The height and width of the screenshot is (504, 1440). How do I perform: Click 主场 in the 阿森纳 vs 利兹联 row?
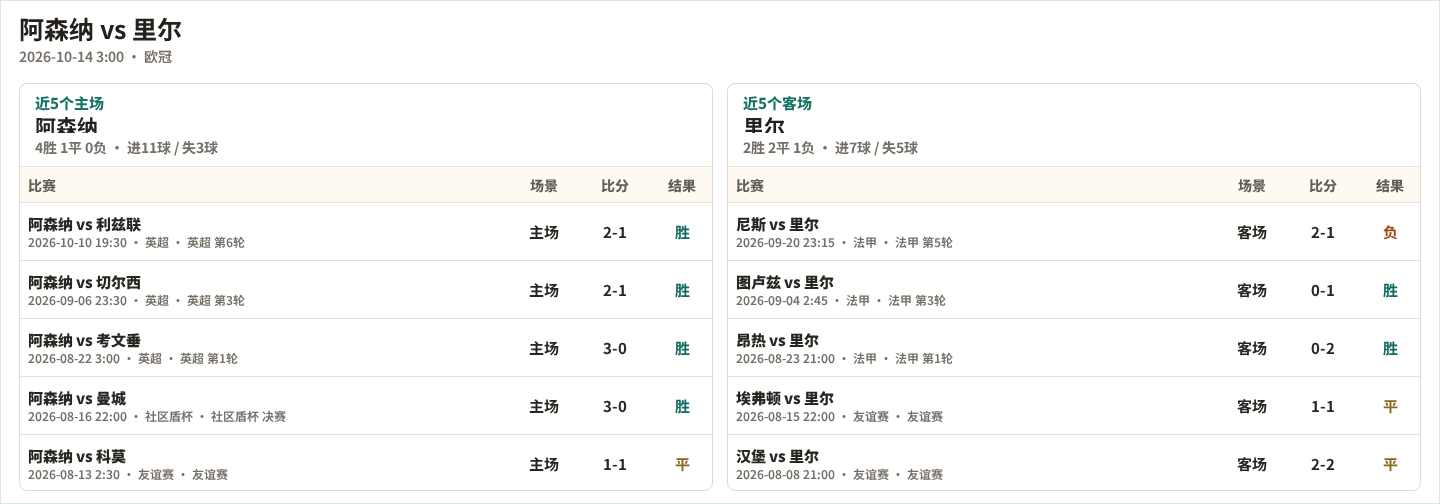tap(544, 233)
